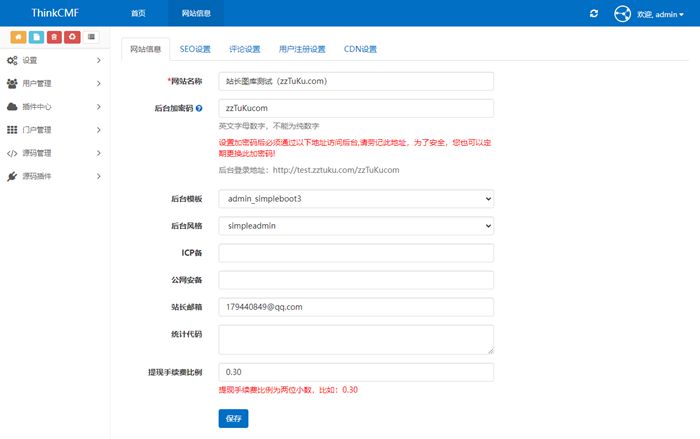Click the white list view icon
Viewport: 700px width, 439px height.
pyautogui.click(x=92, y=37)
